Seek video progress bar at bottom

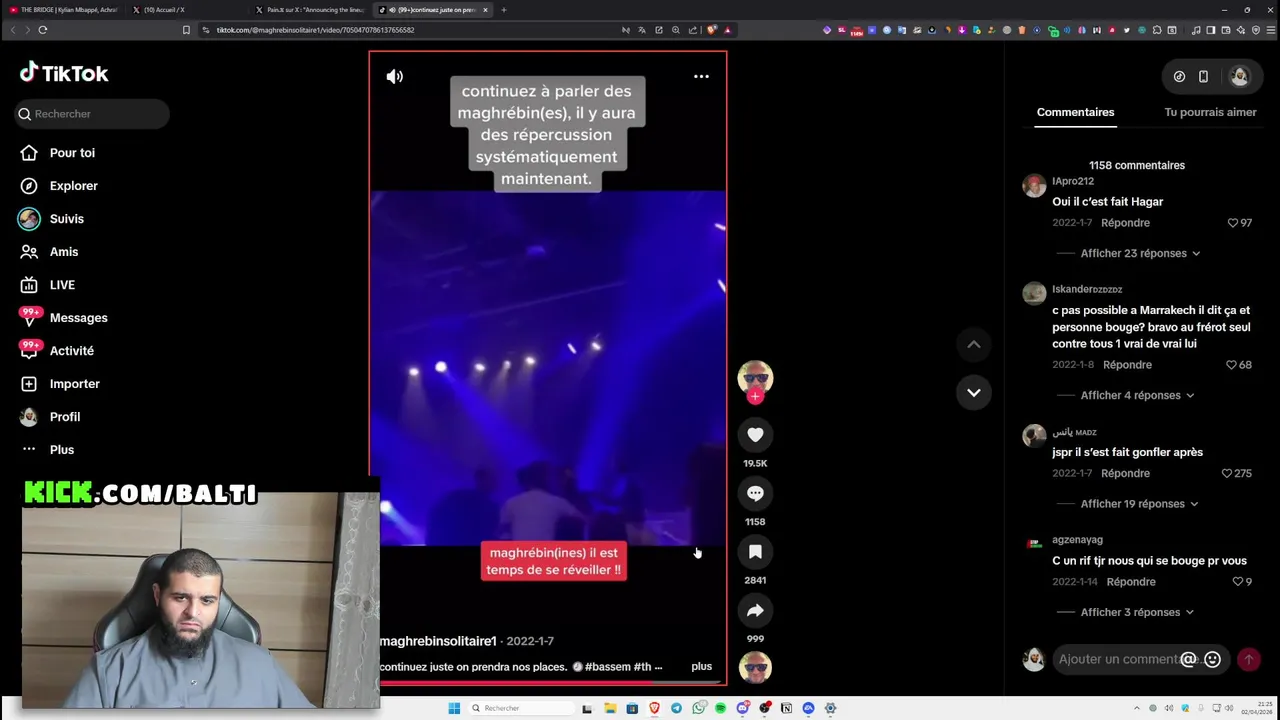coord(548,683)
